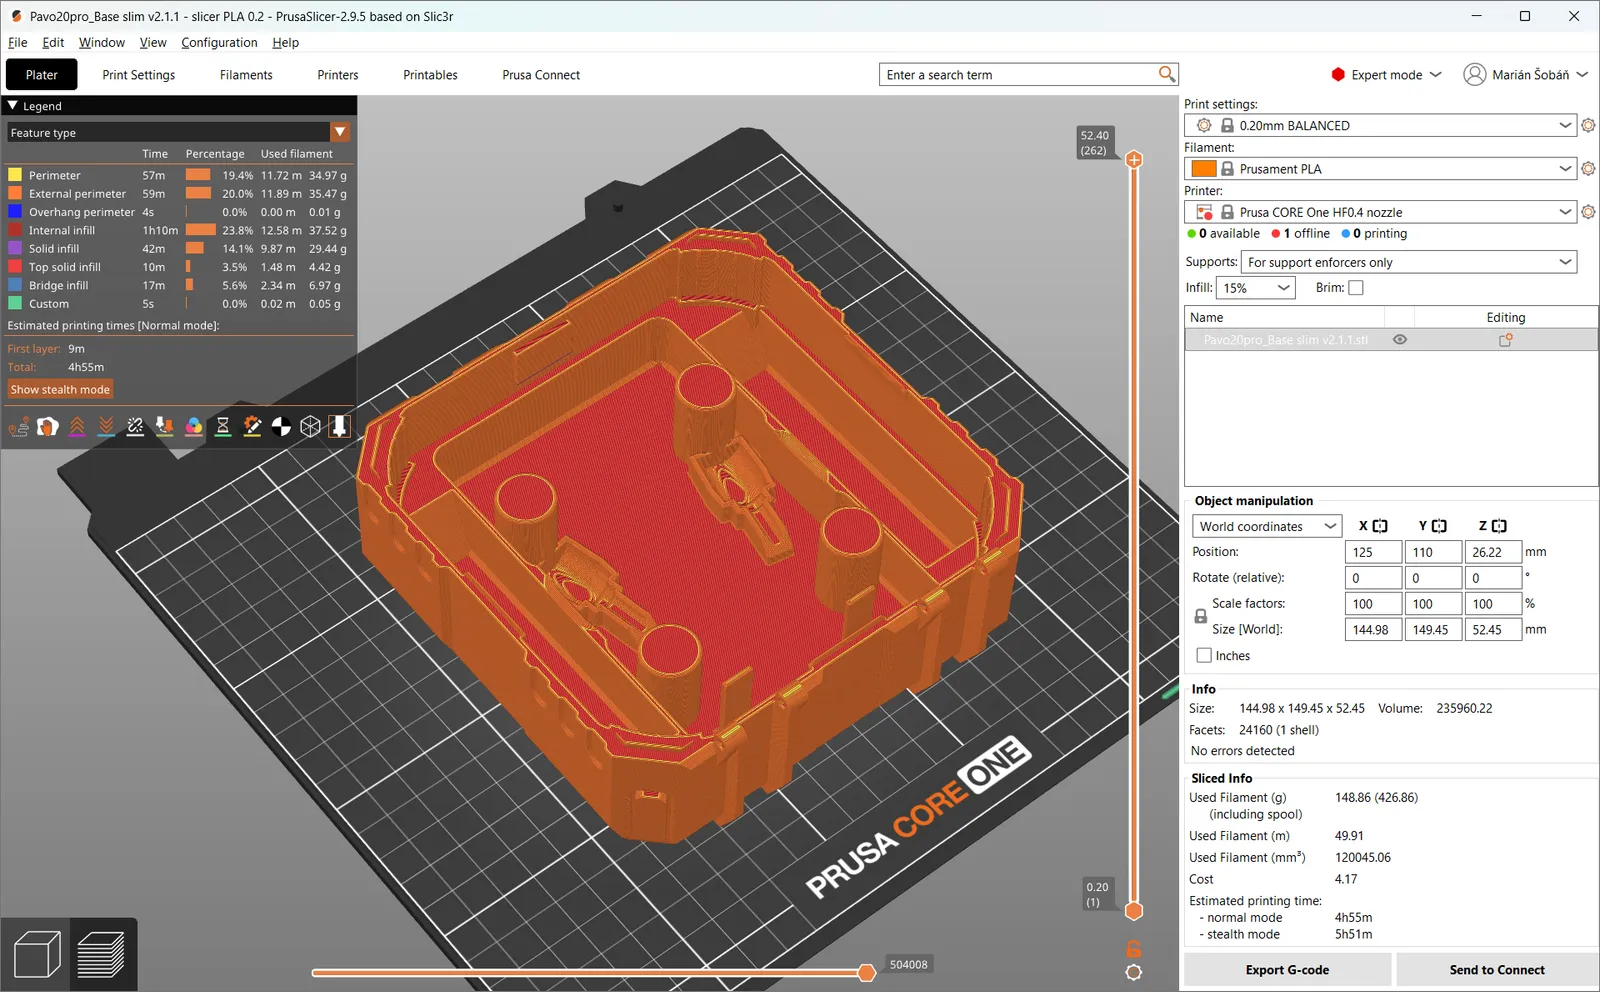Click the layer slider settings cog icon
The width and height of the screenshot is (1600, 992).
(x=1134, y=972)
